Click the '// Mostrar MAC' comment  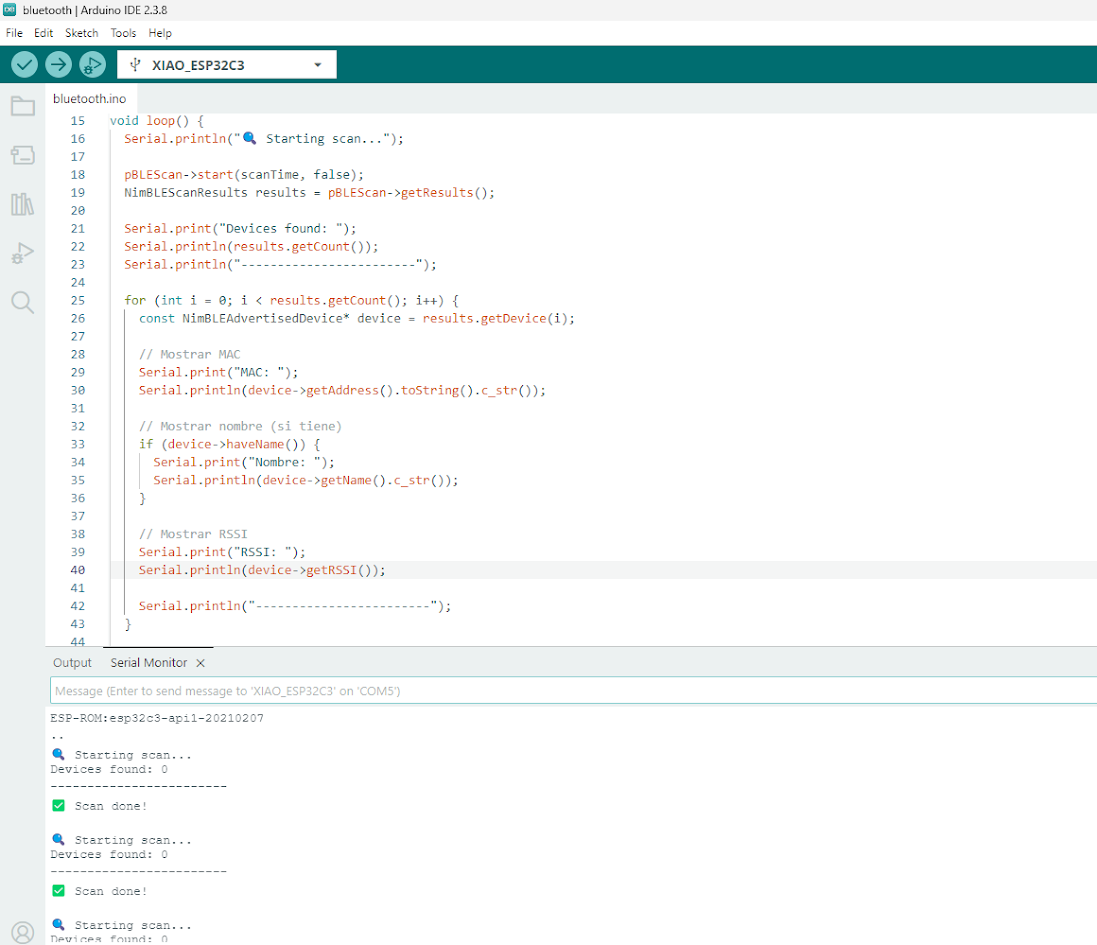tap(190, 355)
